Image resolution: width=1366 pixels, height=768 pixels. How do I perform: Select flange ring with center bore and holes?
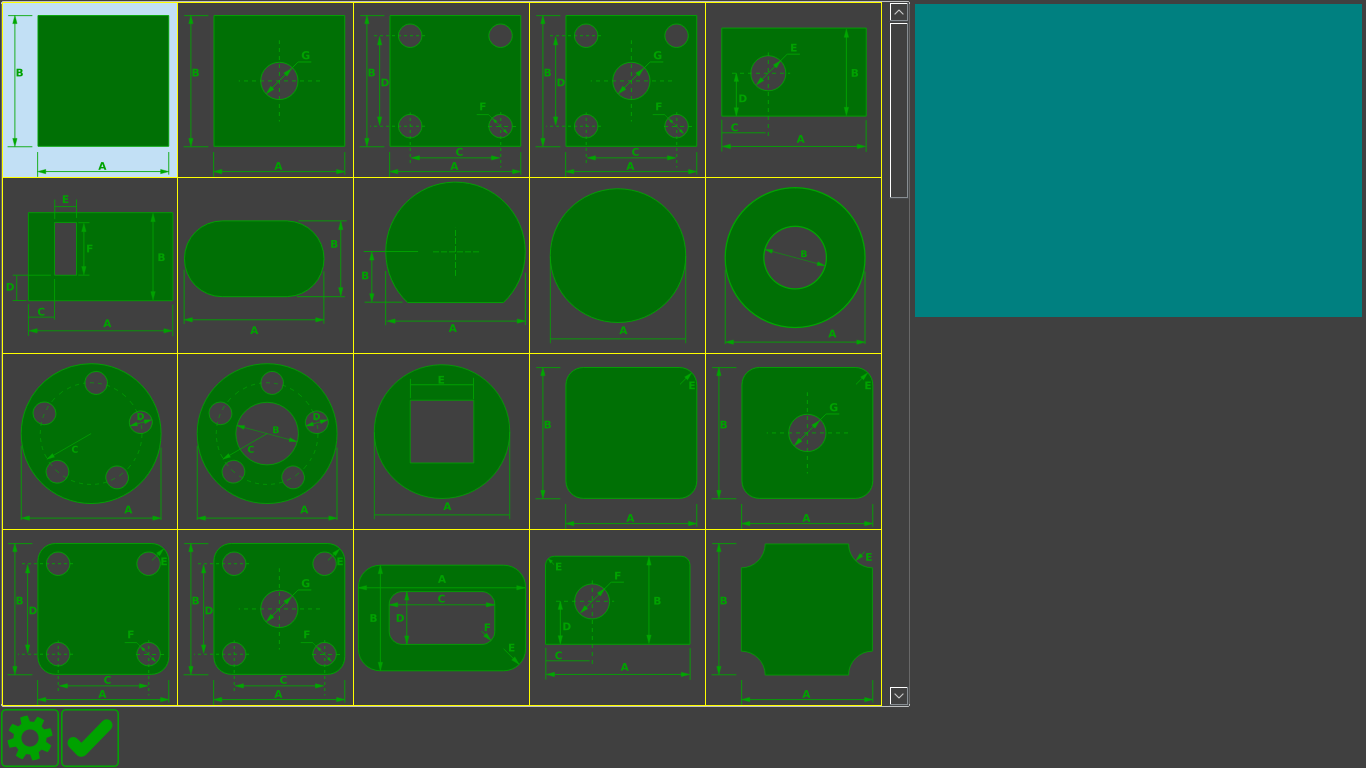266,442
